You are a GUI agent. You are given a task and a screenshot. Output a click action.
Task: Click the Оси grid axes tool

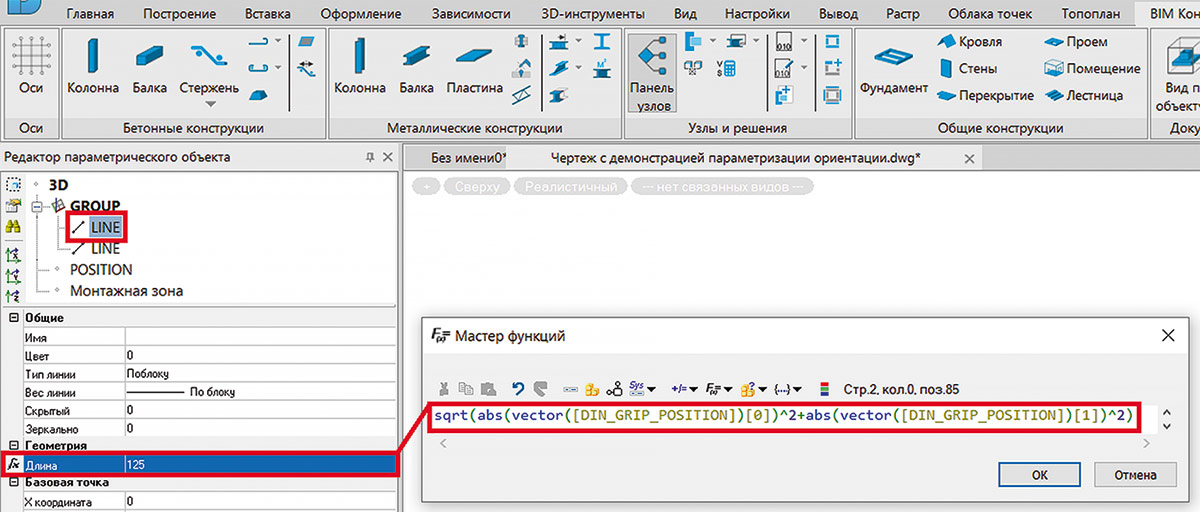tap(31, 68)
